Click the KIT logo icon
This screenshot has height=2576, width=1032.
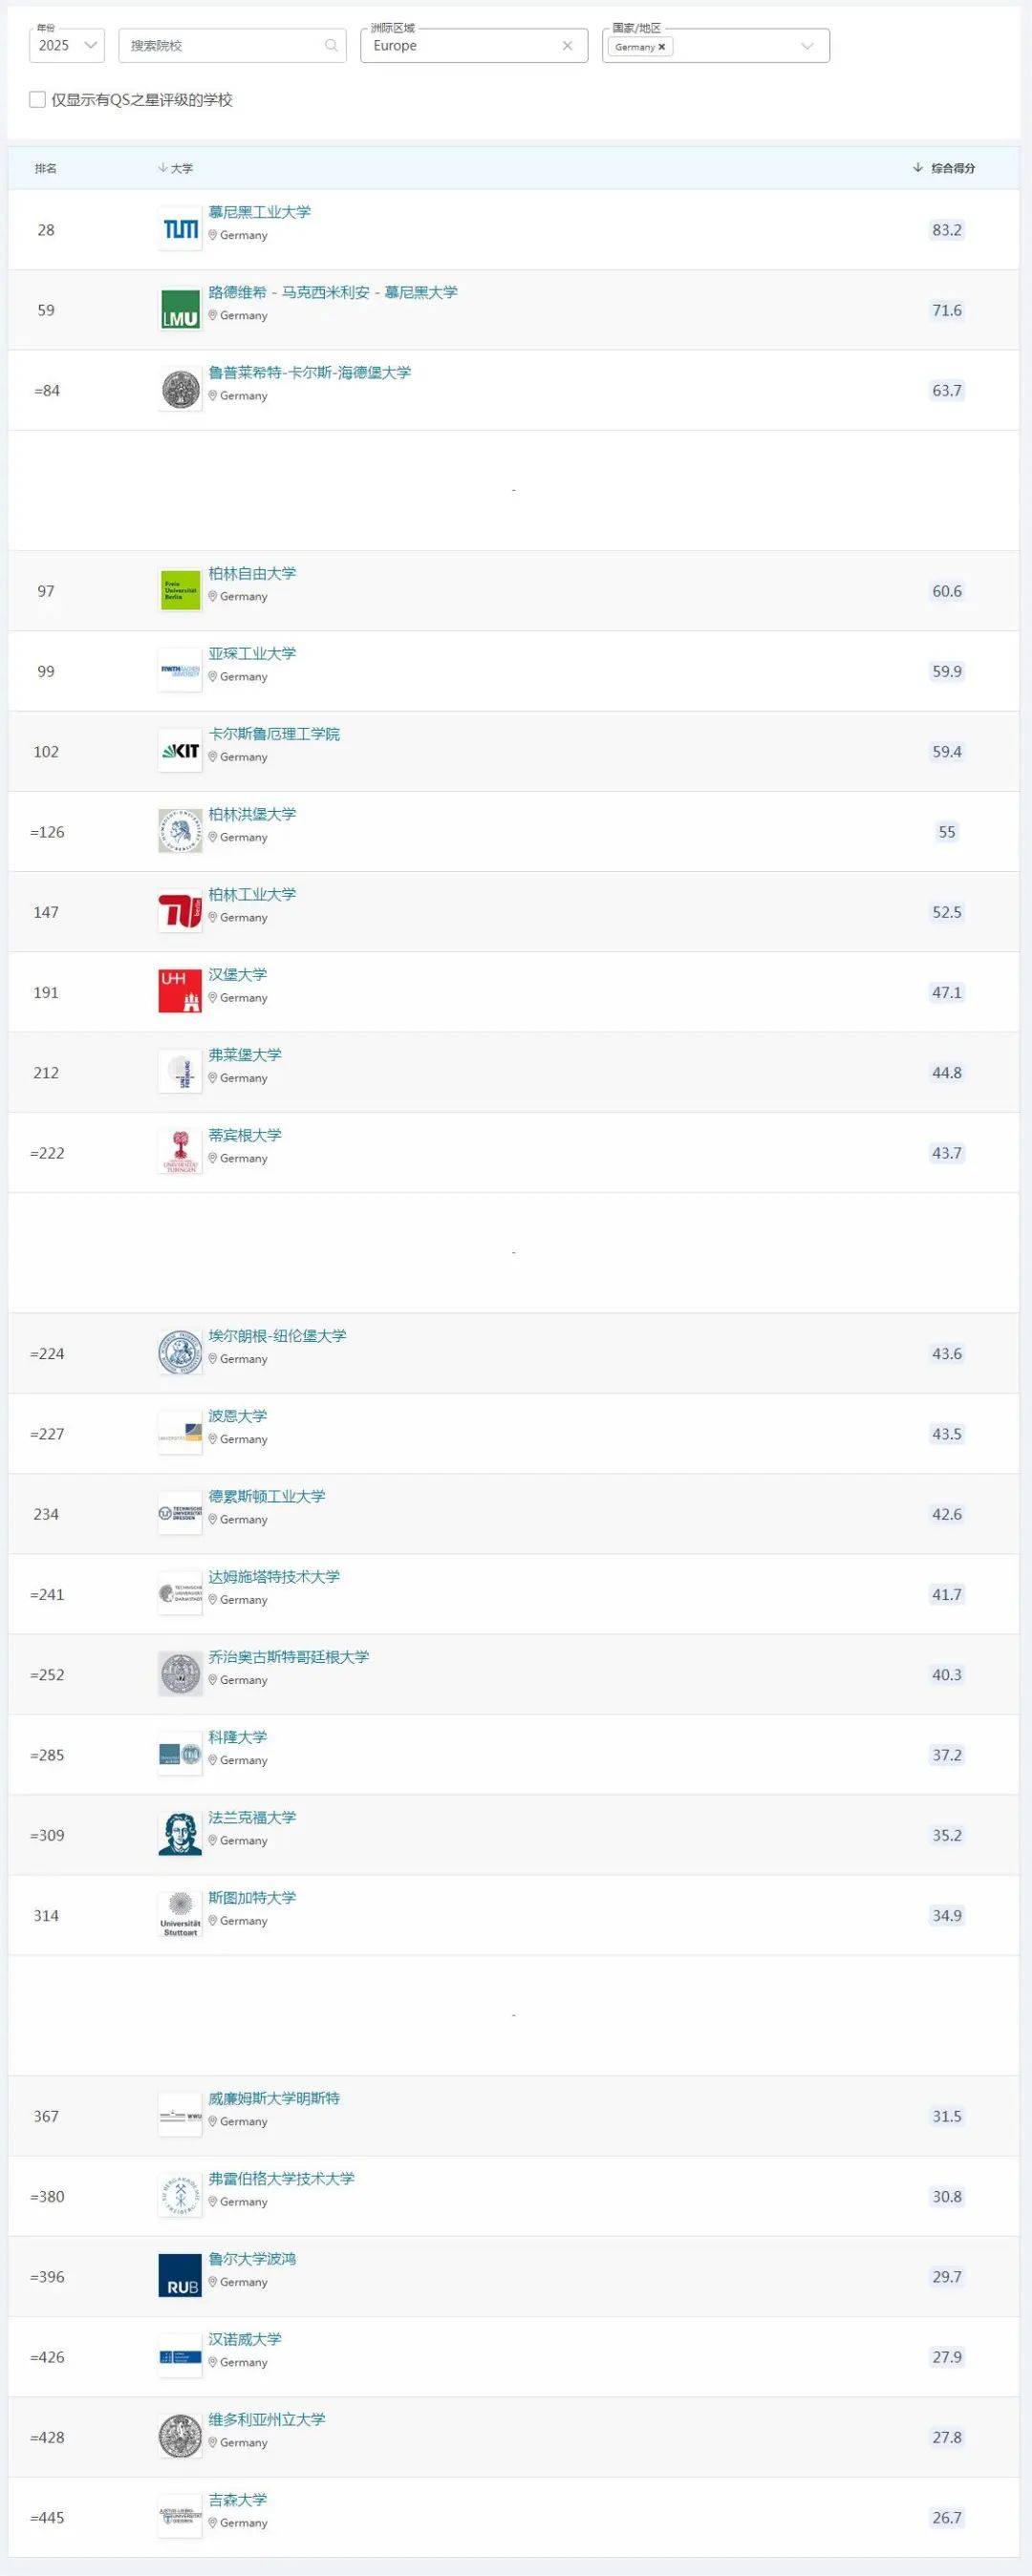click(x=180, y=751)
